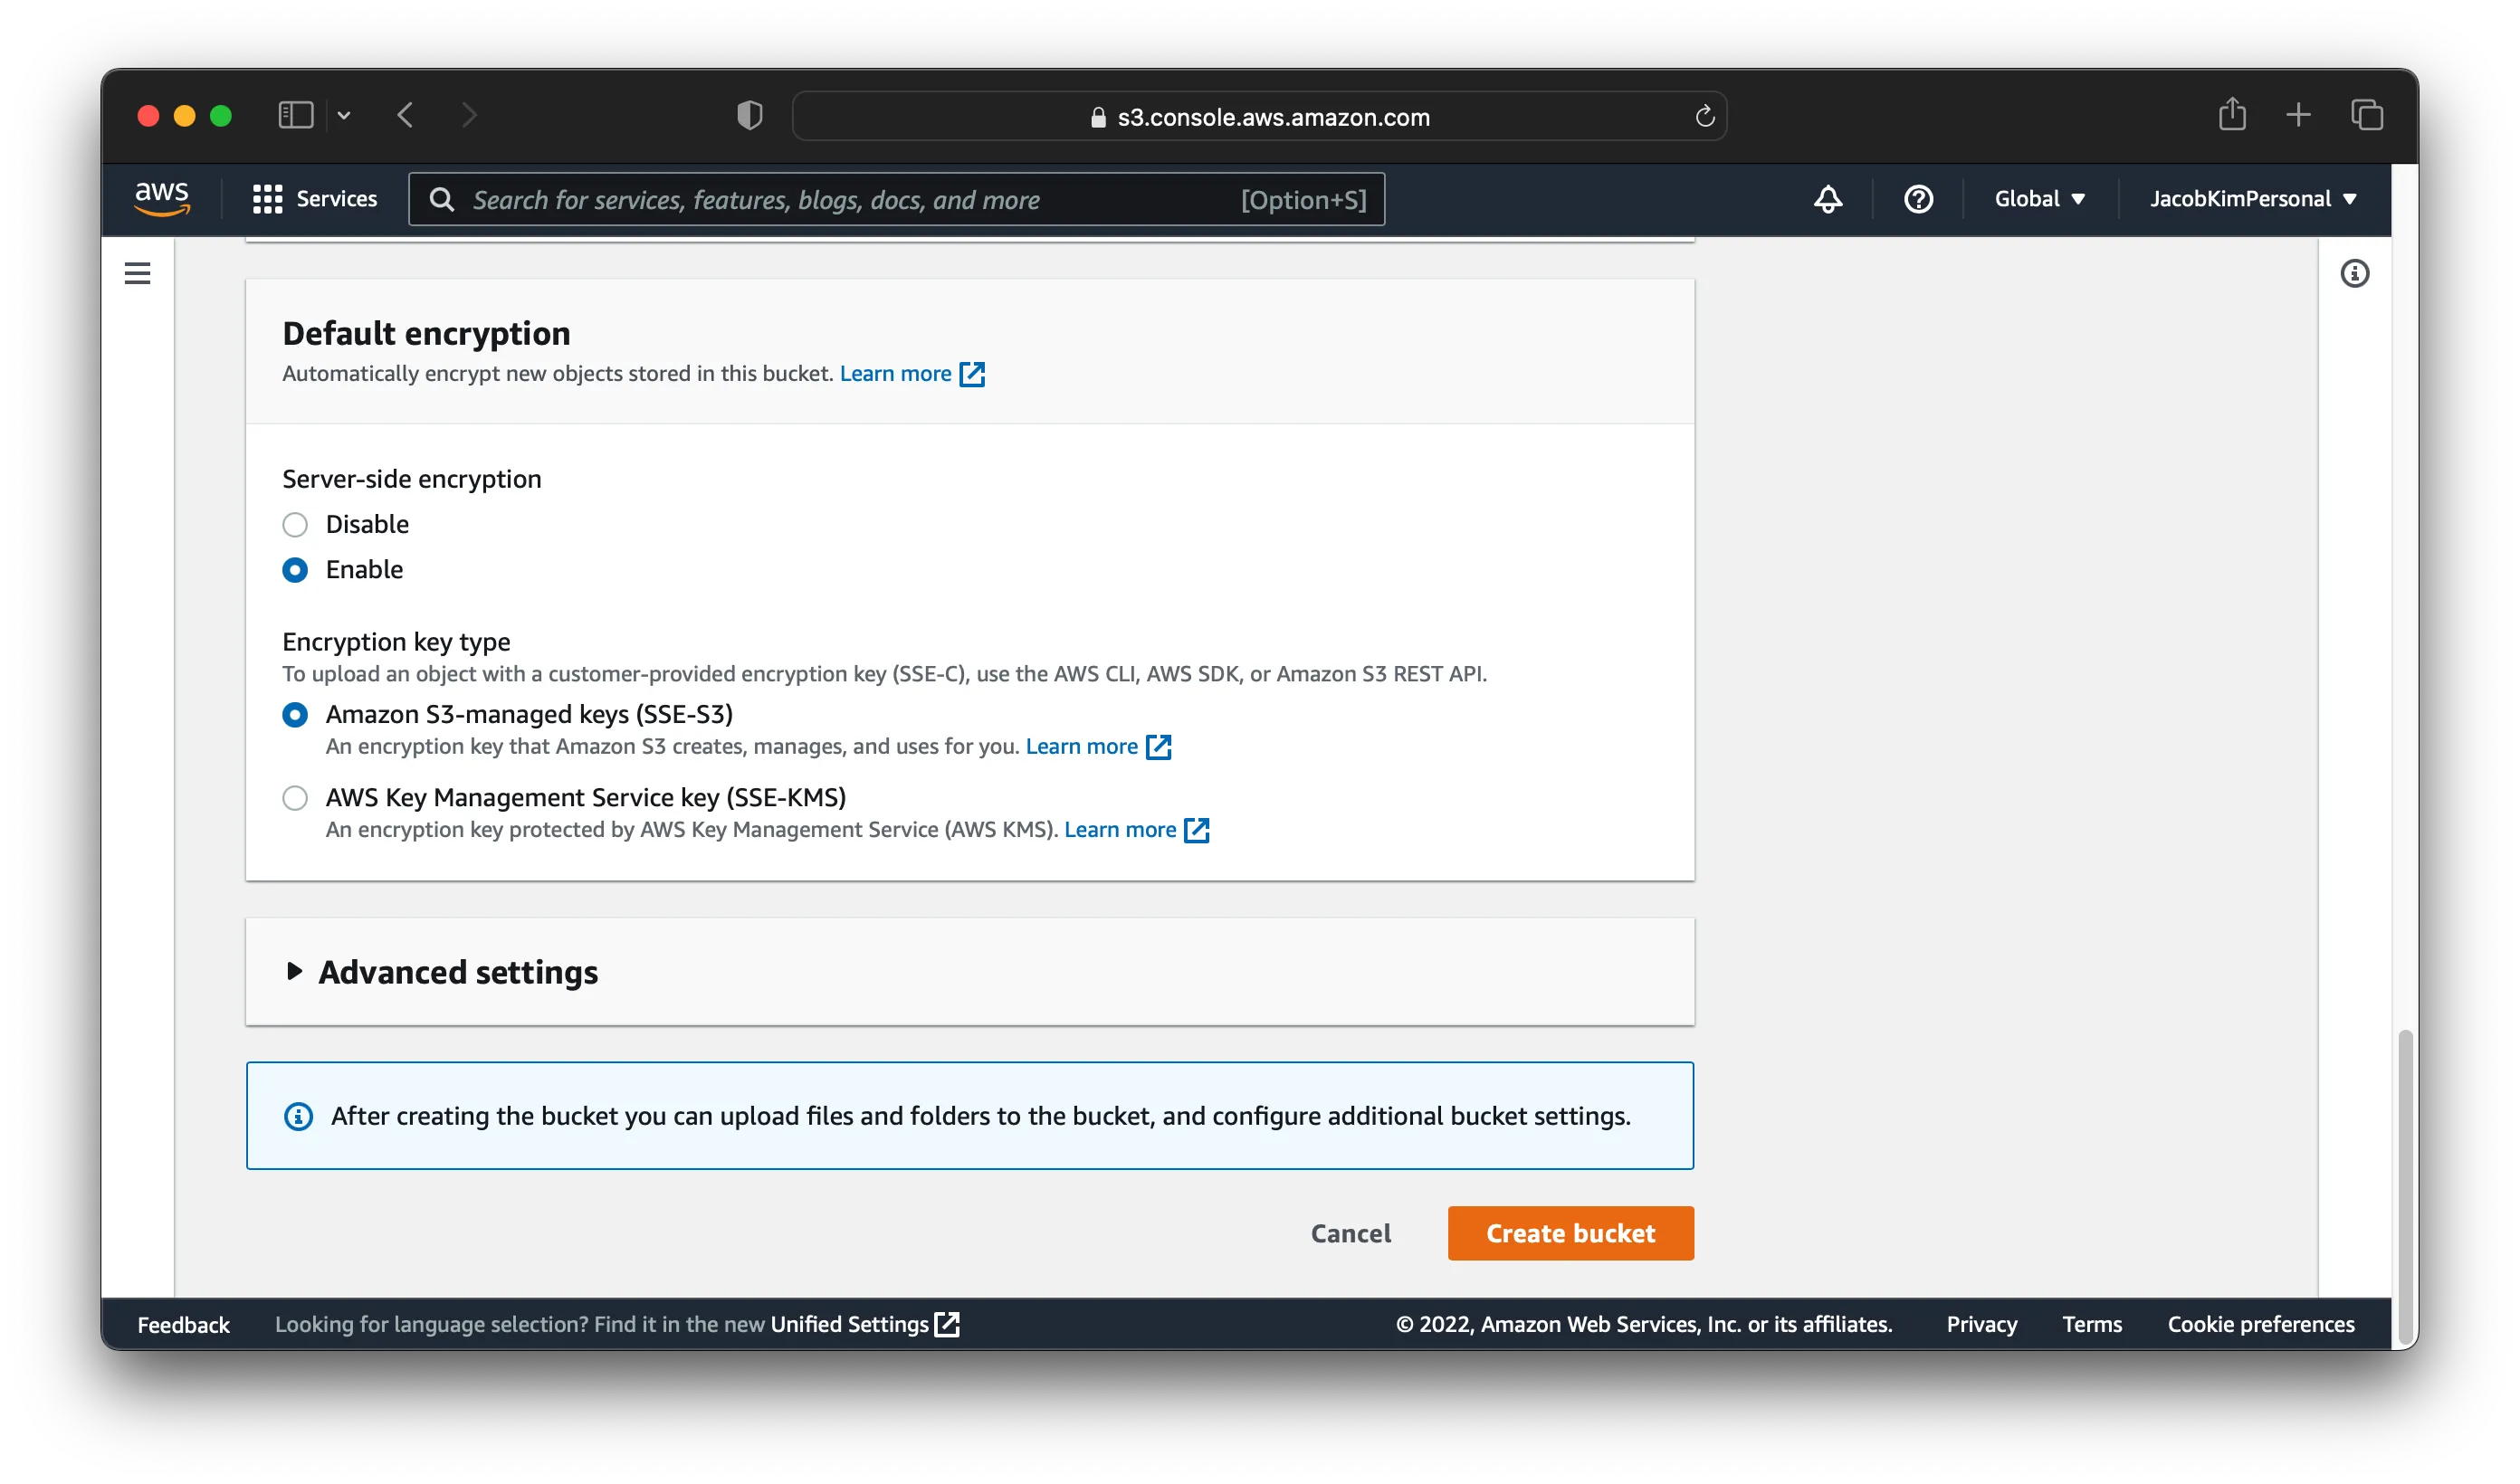2520x1484 pixels.
Task: Open the Global region dropdown
Action: click(x=2038, y=199)
